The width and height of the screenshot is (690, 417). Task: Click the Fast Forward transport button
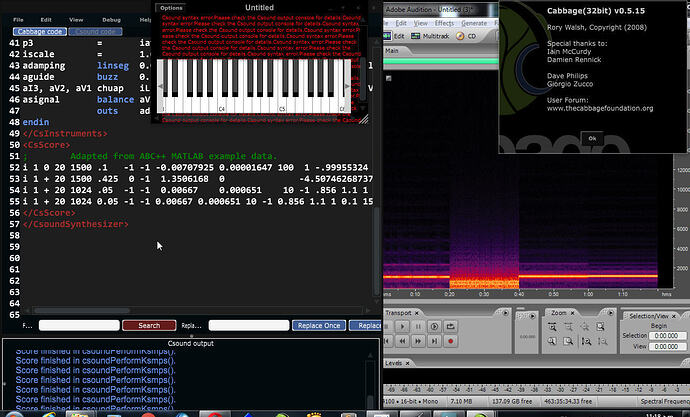tap(419, 341)
